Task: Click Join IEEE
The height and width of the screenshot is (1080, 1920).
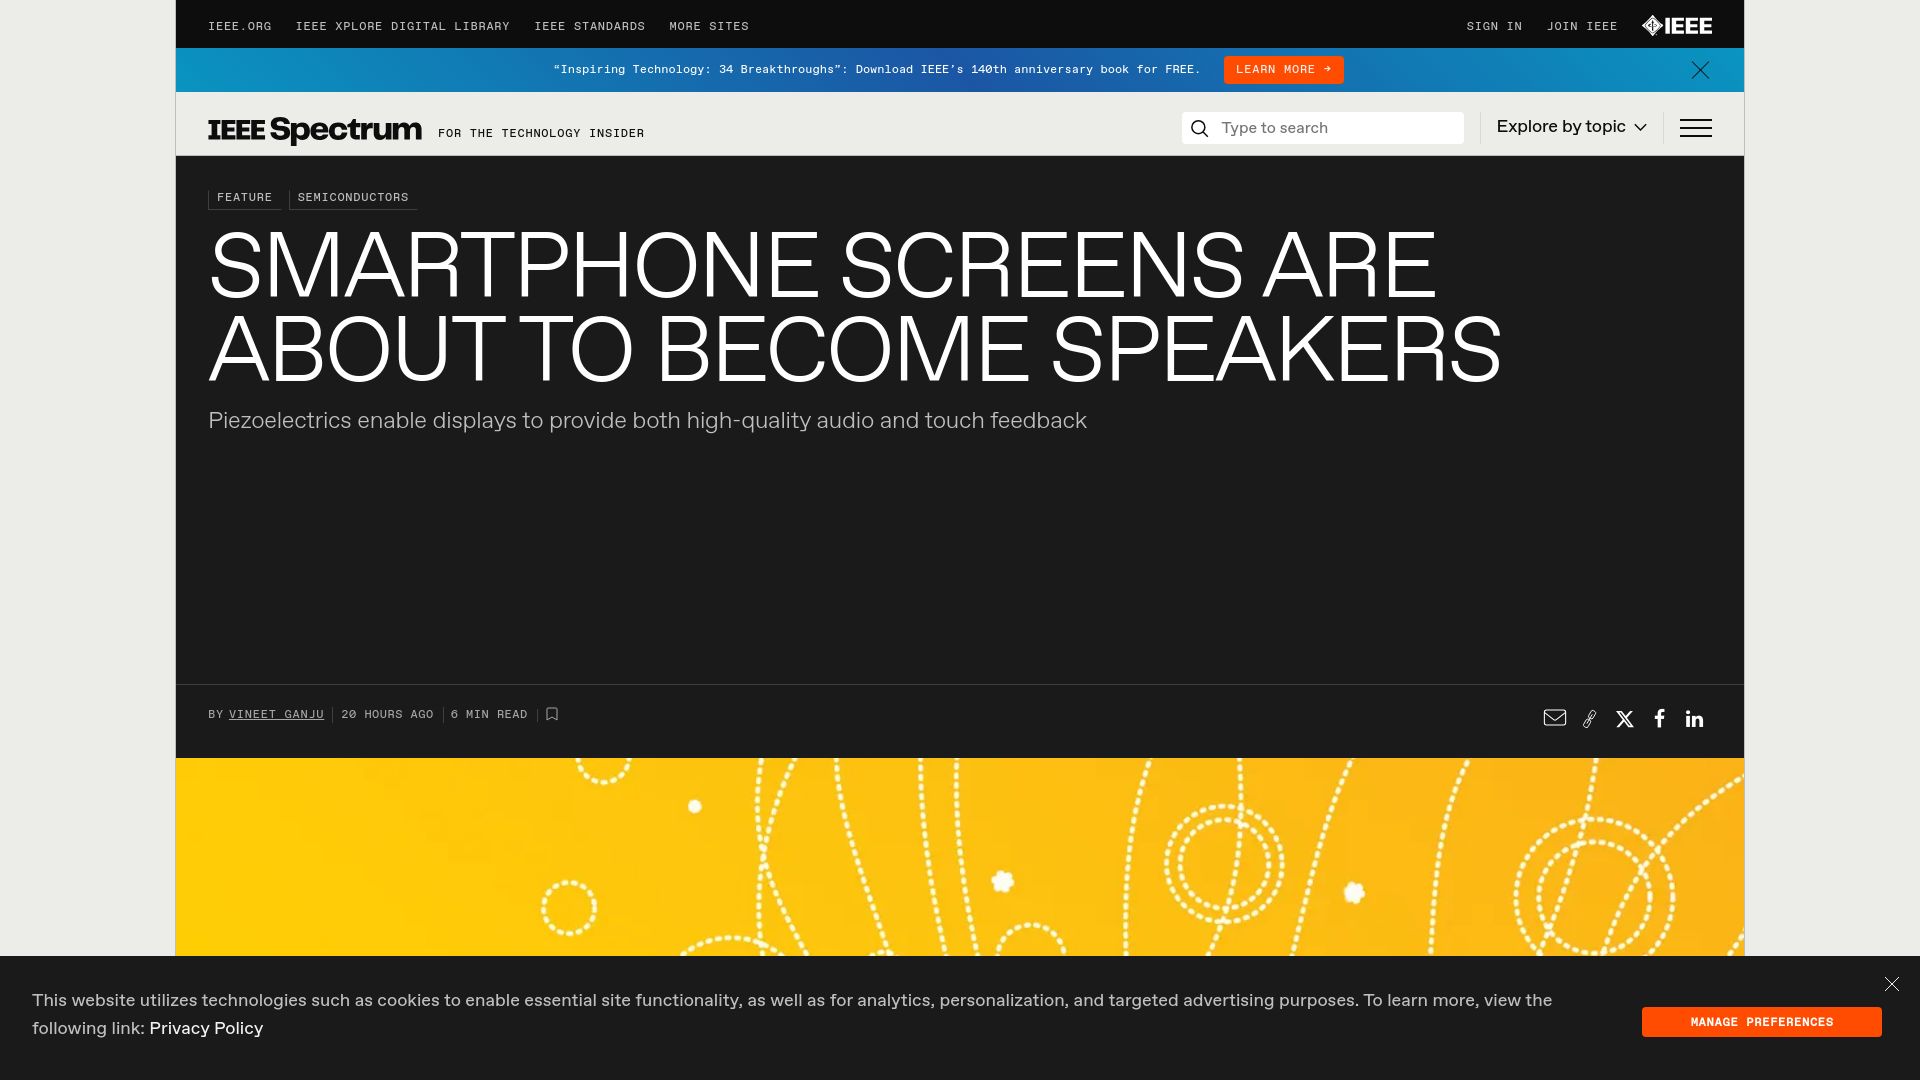Action: click(x=1582, y=27)
